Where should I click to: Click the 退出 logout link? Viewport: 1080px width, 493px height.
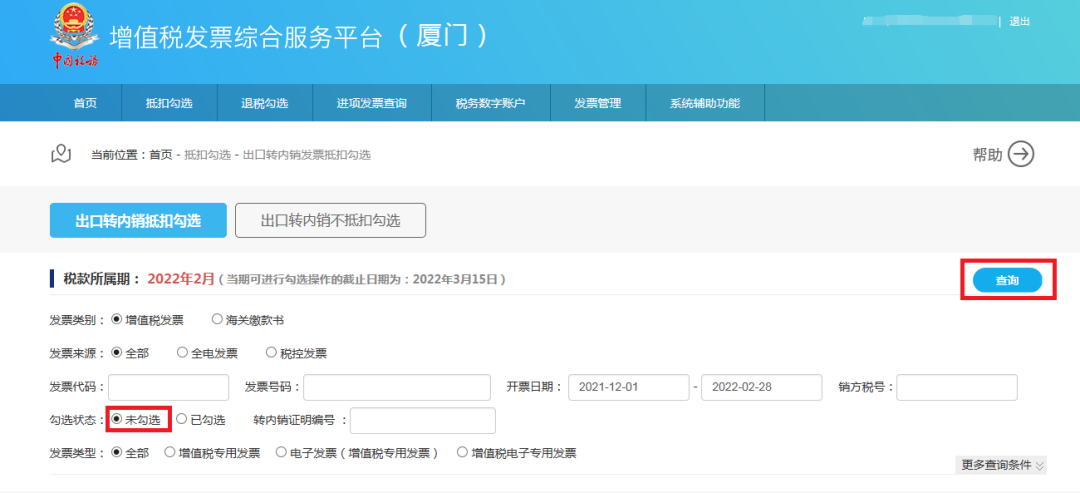(1019, 21)
